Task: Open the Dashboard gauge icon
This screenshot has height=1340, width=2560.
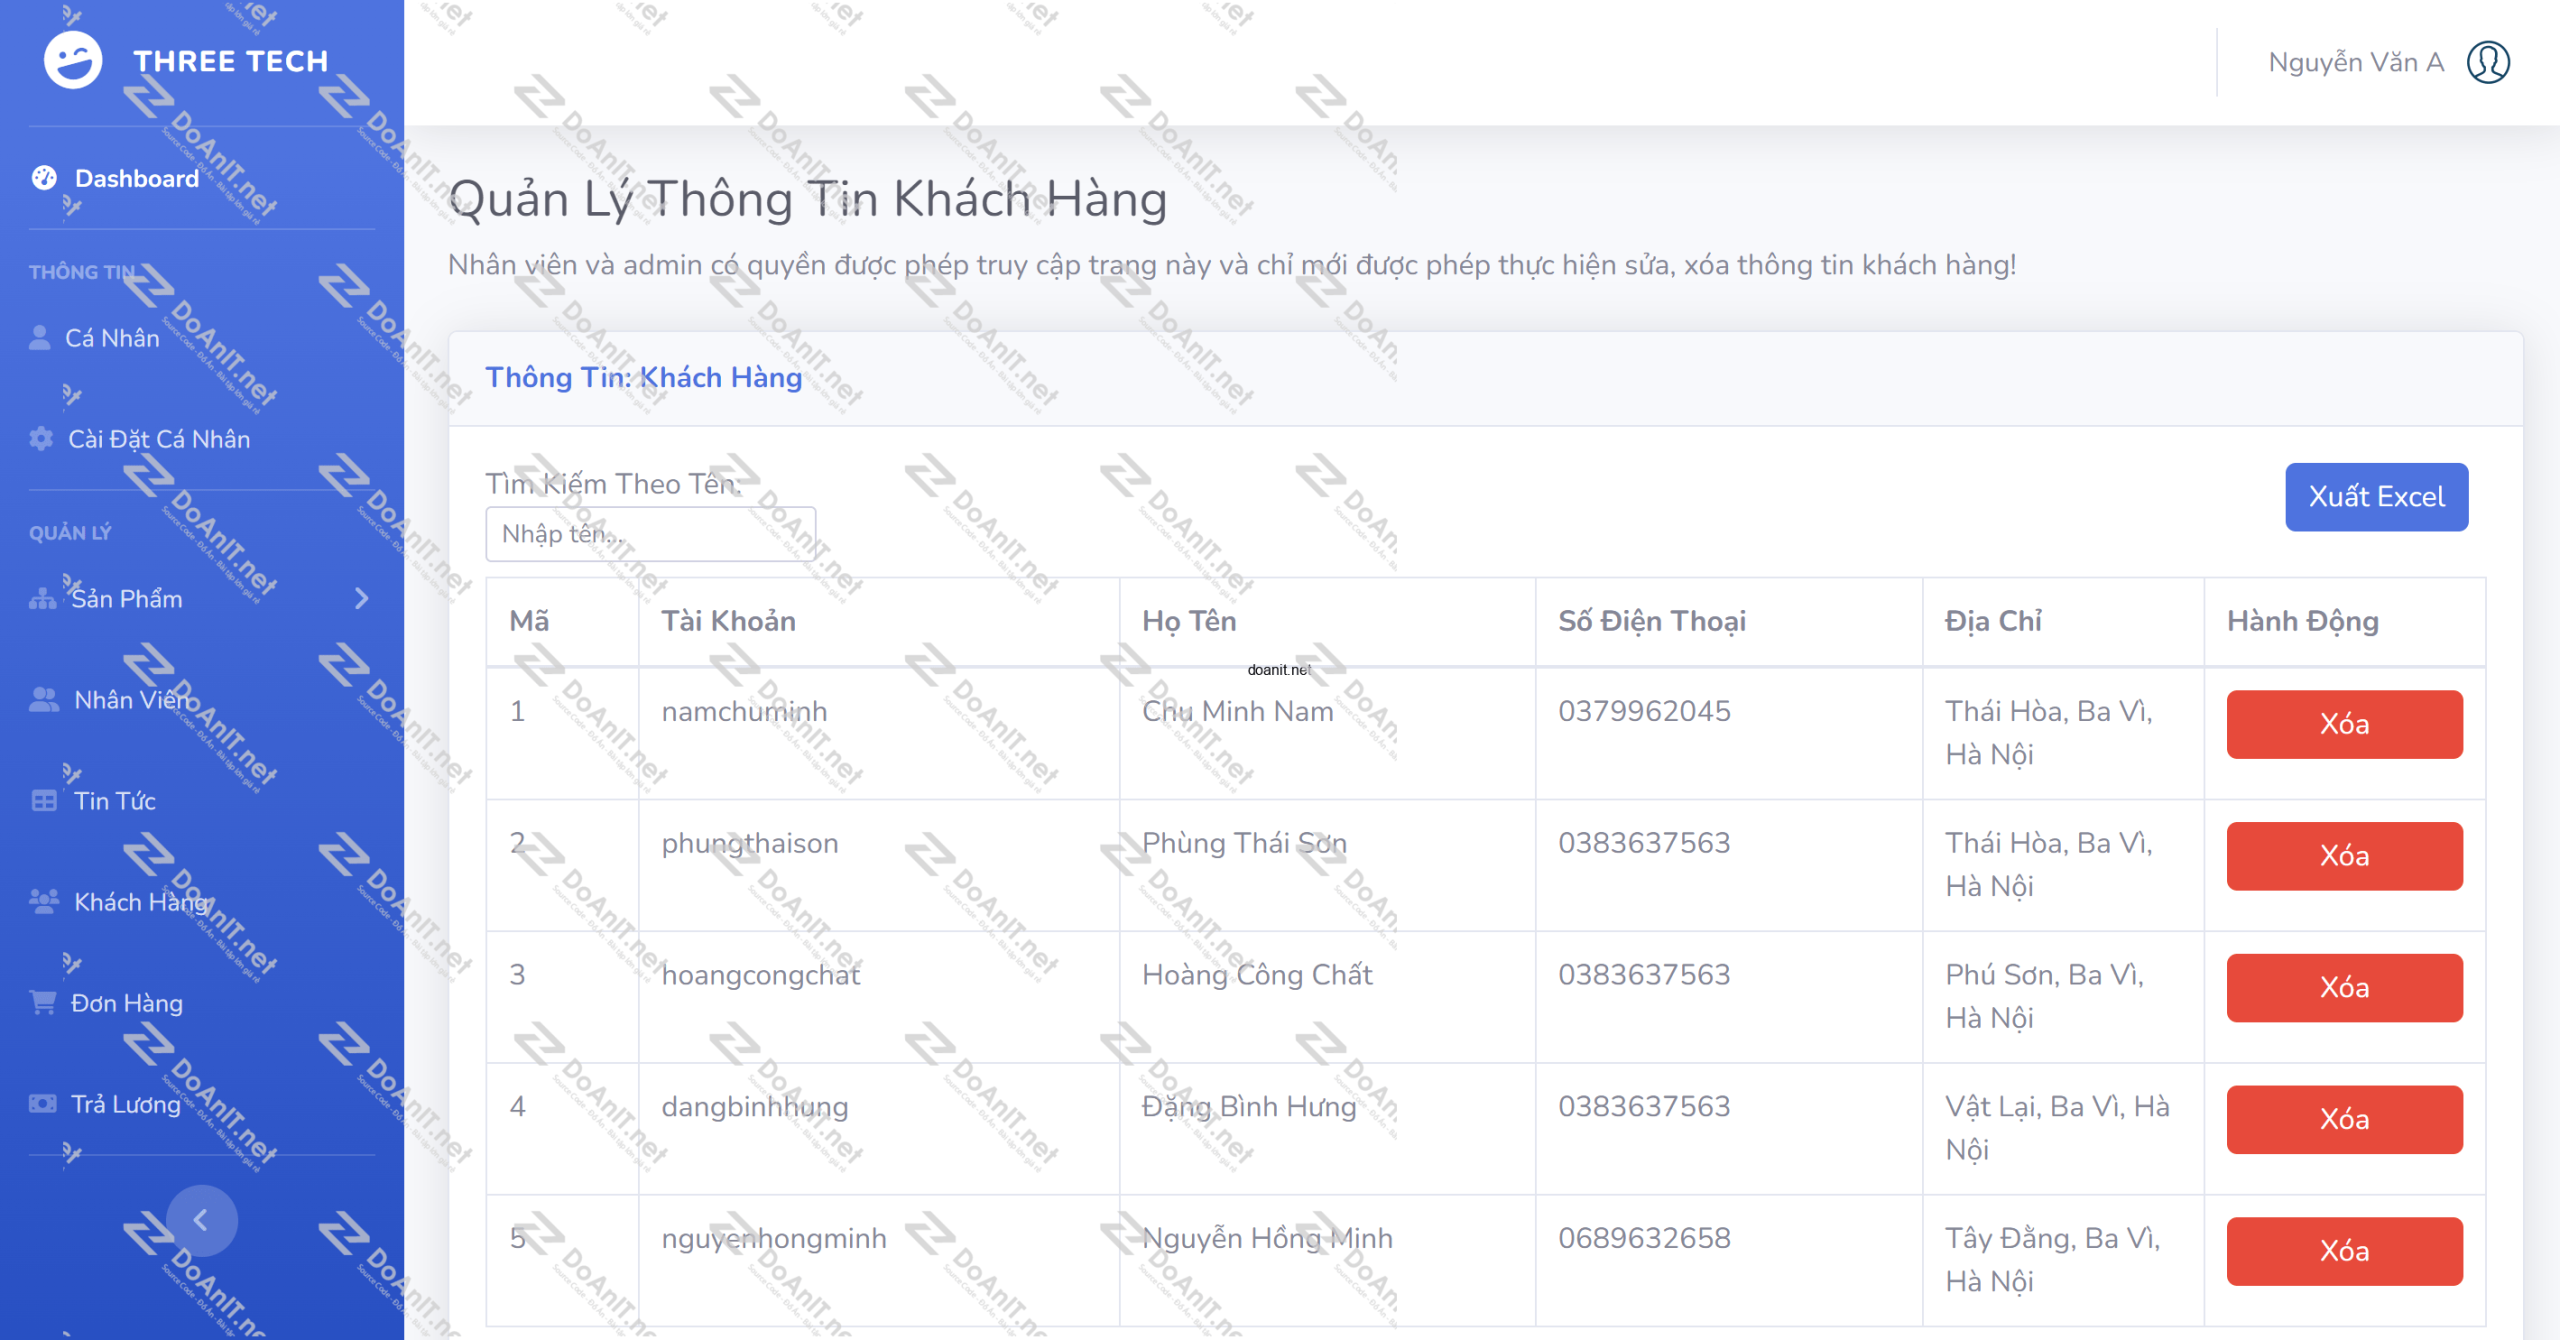Action: [x=44, y=178]
